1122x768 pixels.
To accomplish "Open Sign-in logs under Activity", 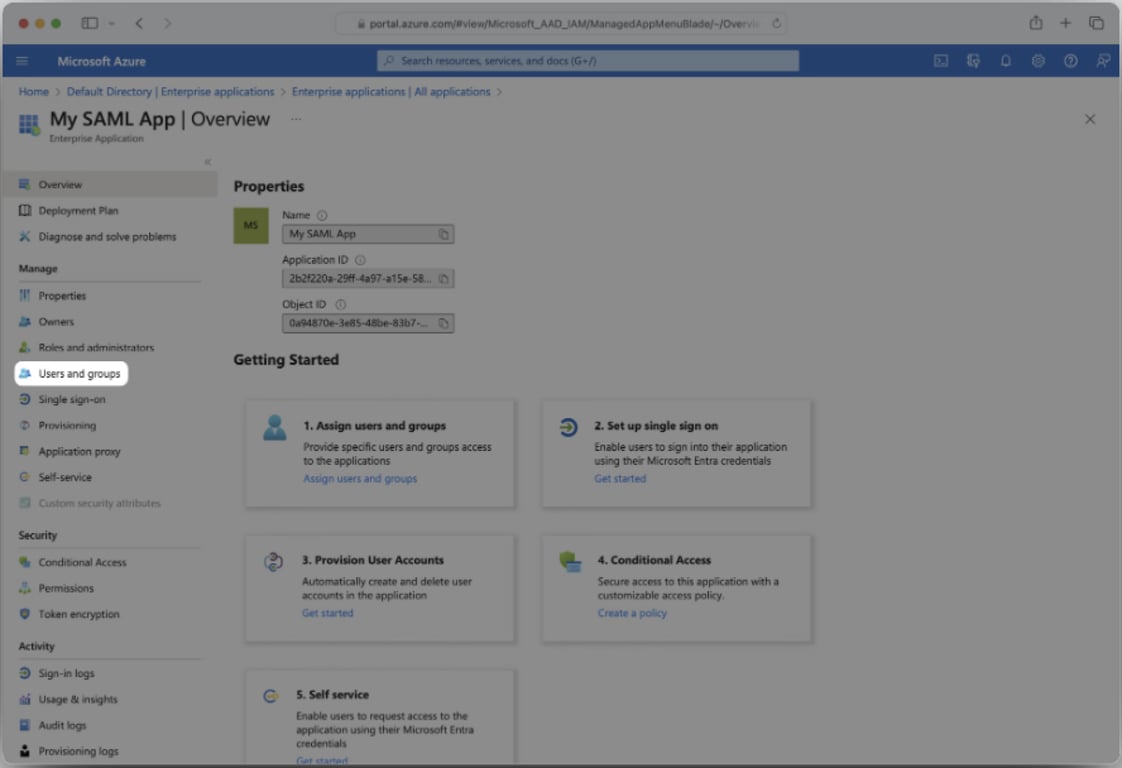I will point(66,674).
